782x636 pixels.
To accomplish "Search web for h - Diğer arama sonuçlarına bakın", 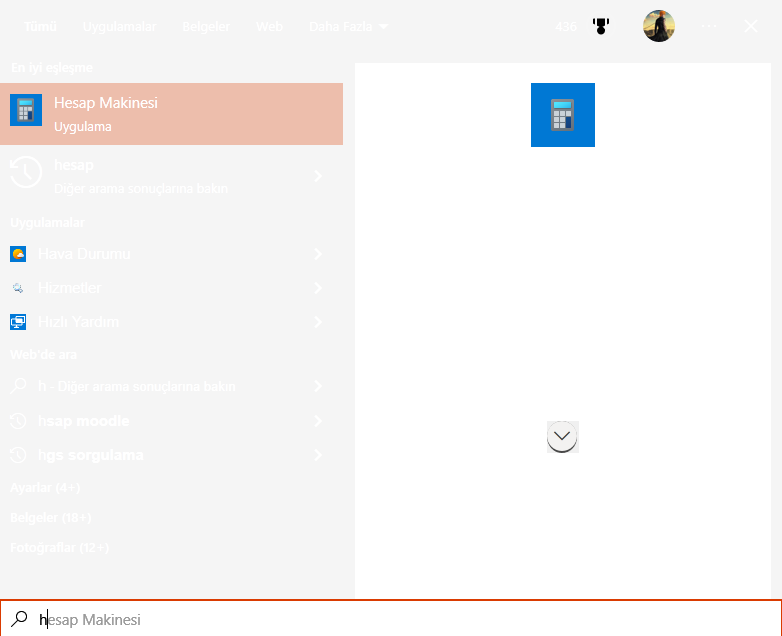I will point(171,386).
